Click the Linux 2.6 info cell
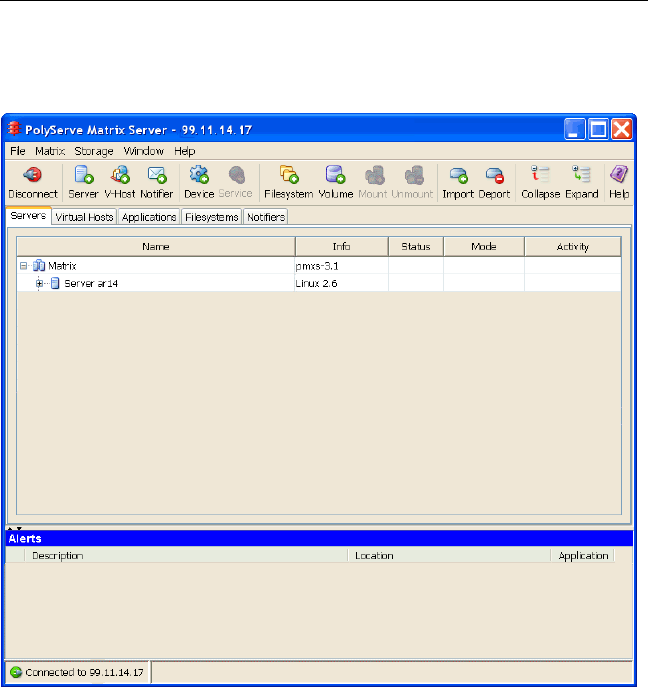Screen dimensions: 648x687 [x=341, y=283]
